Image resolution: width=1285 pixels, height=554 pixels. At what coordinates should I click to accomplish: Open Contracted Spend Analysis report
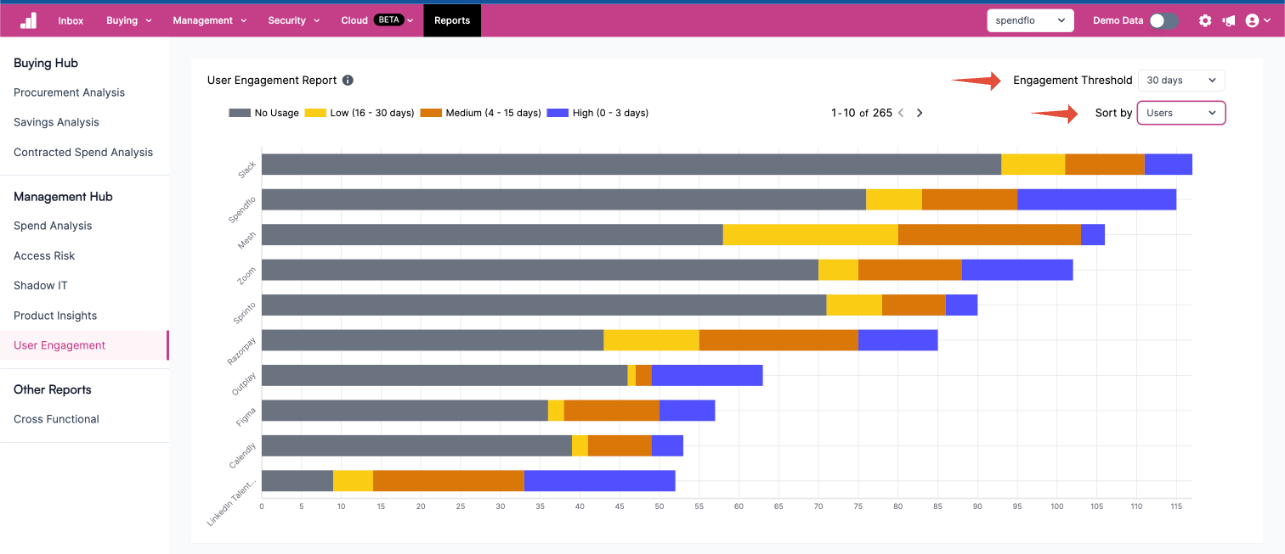[83, 152]
